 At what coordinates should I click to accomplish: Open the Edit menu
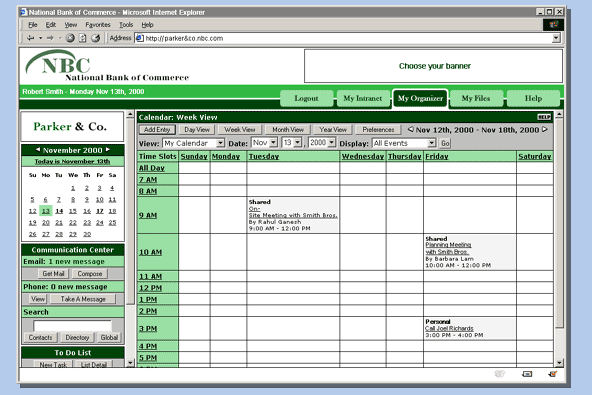tap(51, 25)
